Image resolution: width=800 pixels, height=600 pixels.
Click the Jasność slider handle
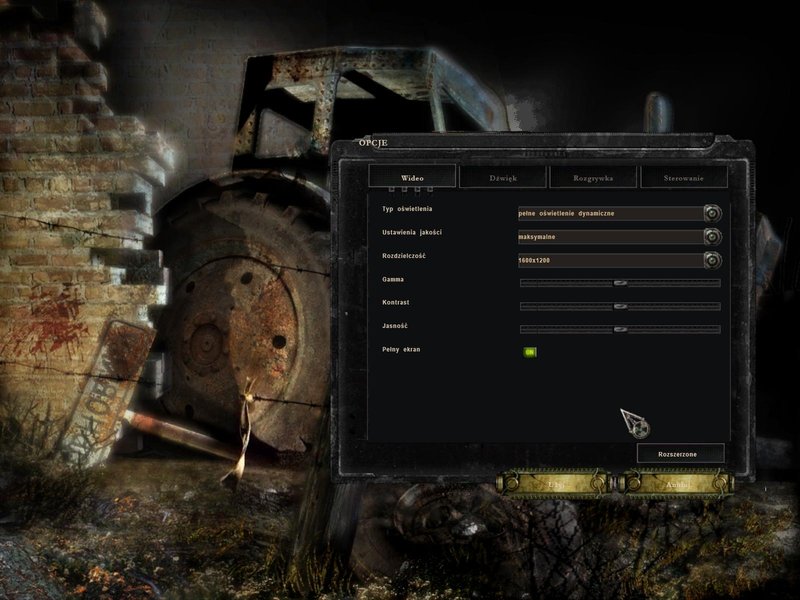[x=620, y=330]
